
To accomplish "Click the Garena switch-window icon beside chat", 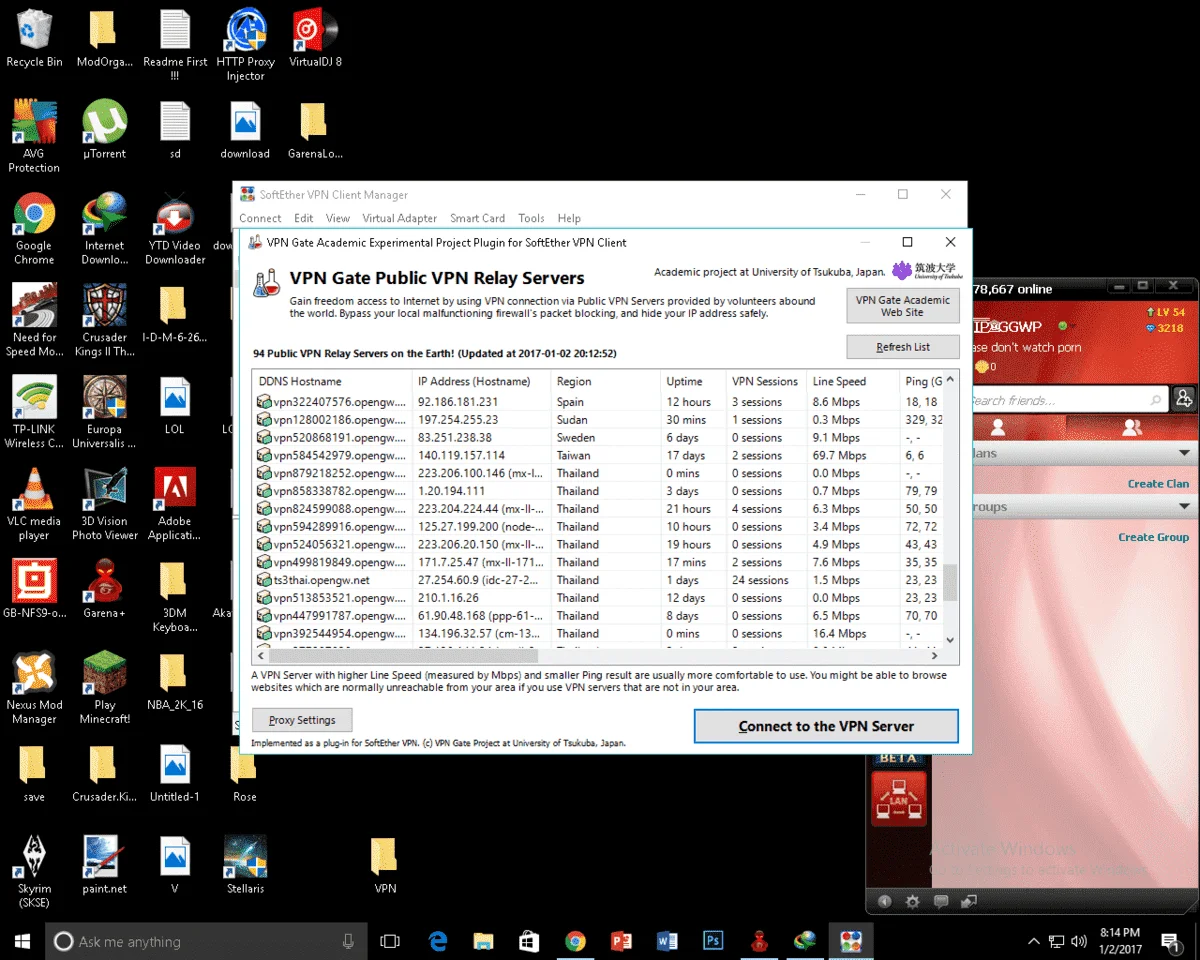I will [968, 901].
